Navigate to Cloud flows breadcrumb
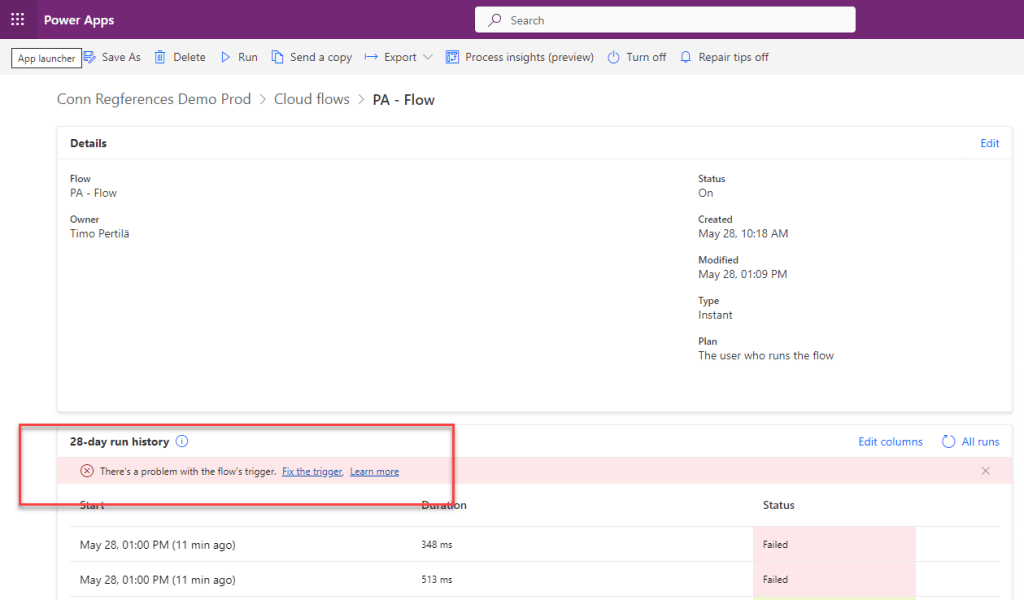This screenshot has width=1024, height=600. pyautogui.click(x=312, y=99)
